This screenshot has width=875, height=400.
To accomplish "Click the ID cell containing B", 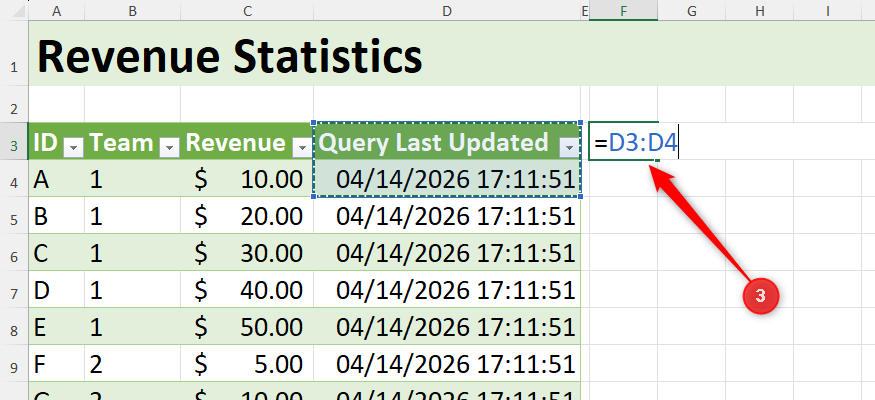I will (56, 215).
